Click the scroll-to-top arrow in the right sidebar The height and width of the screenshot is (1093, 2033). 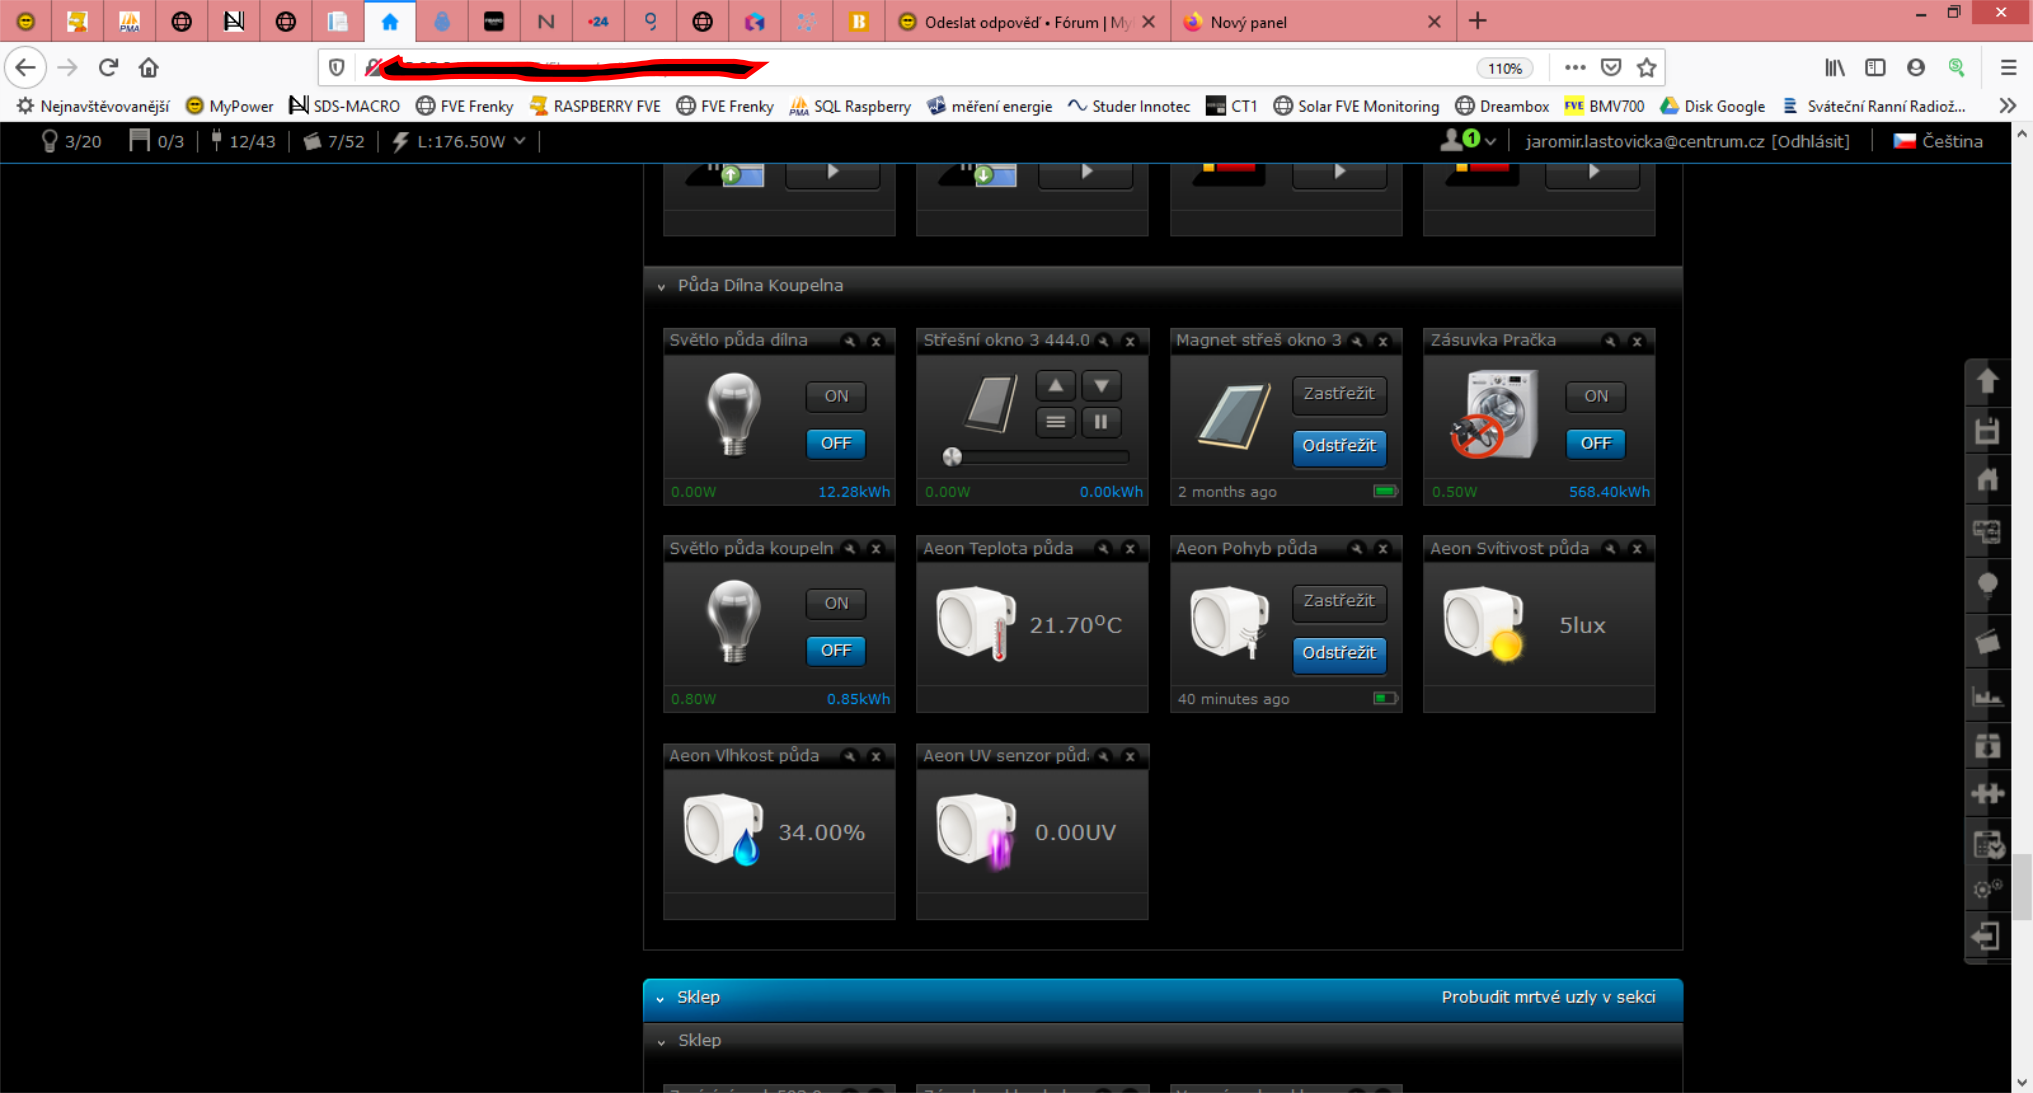[x=1987, y=381]
